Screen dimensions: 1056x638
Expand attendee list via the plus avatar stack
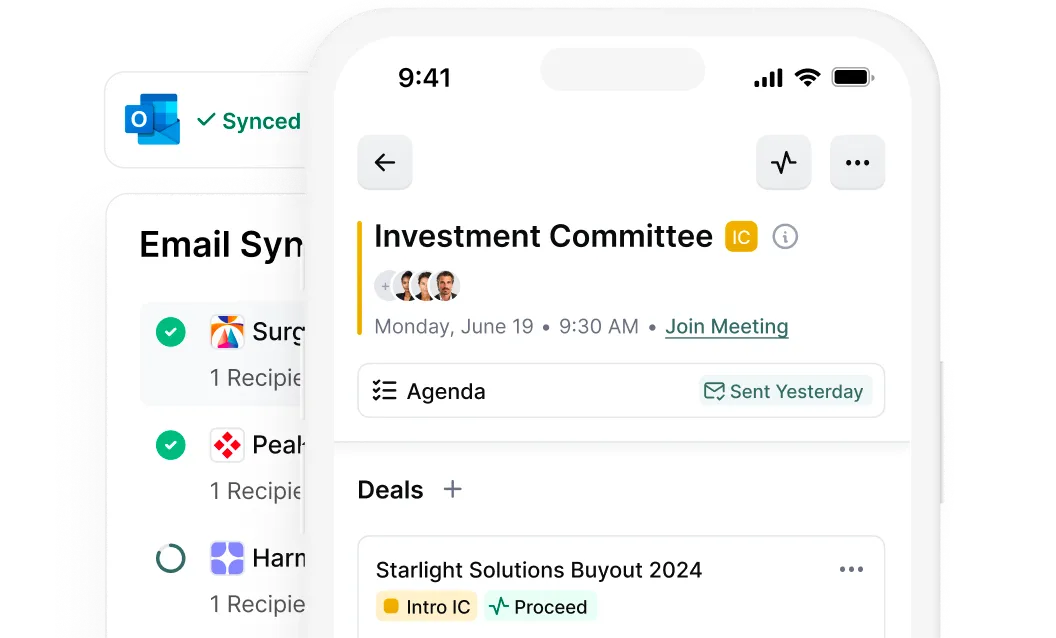click(x=385, y=285)
